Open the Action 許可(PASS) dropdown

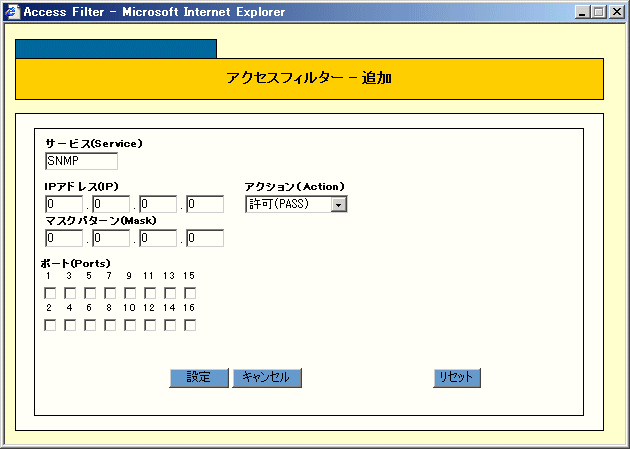coord(338,204)
